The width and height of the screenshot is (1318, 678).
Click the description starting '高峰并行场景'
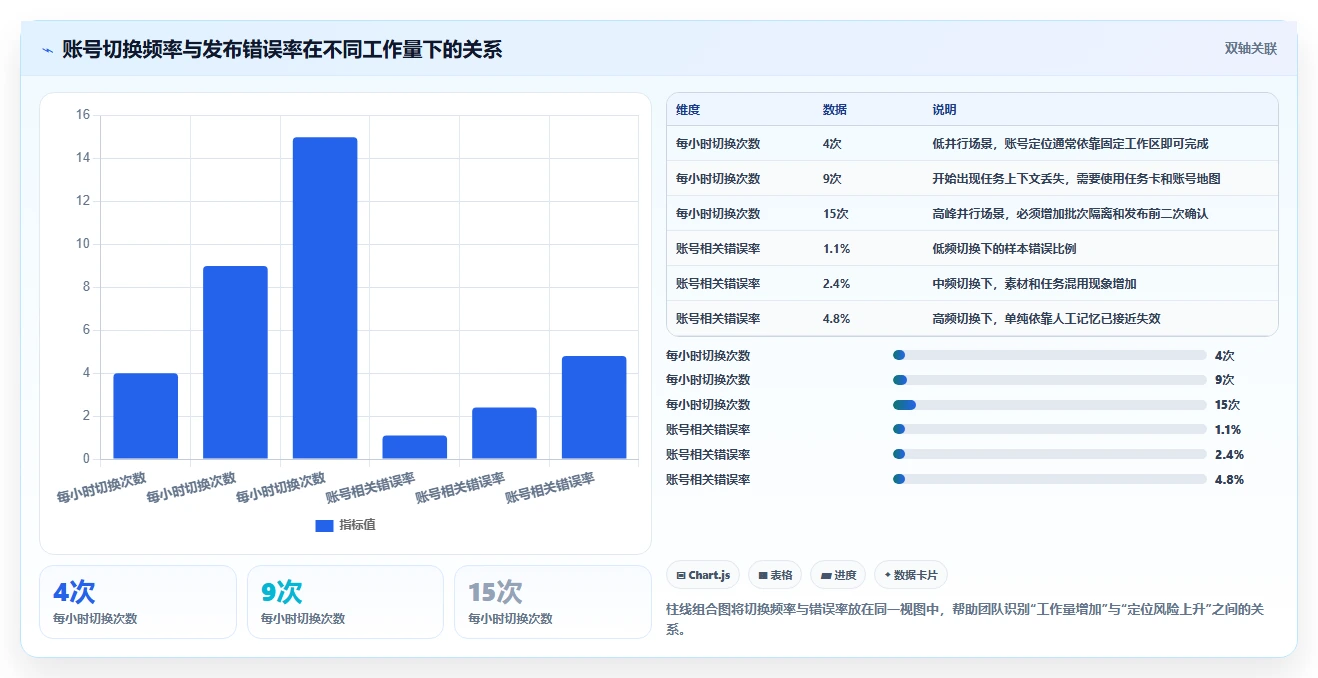[1070, 214]
